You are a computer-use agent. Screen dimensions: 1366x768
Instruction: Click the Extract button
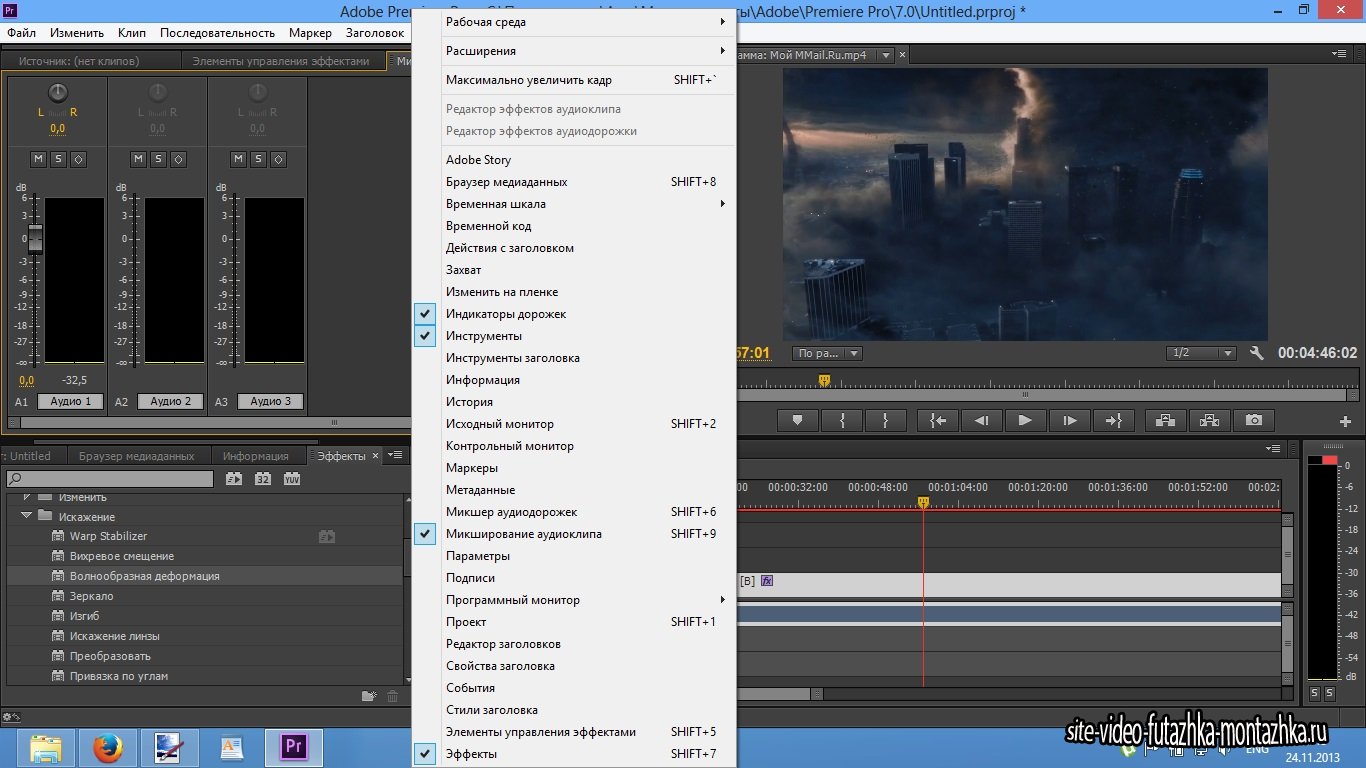coord(1209,421)
